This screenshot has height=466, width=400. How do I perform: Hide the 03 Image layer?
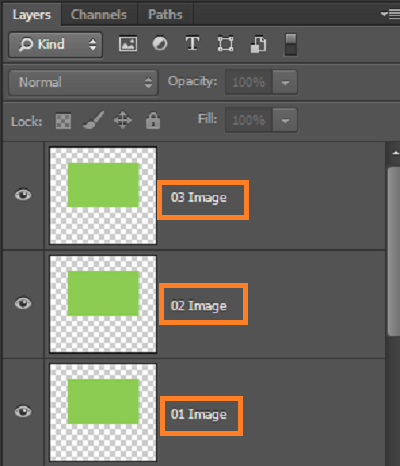tap(23, 195)
